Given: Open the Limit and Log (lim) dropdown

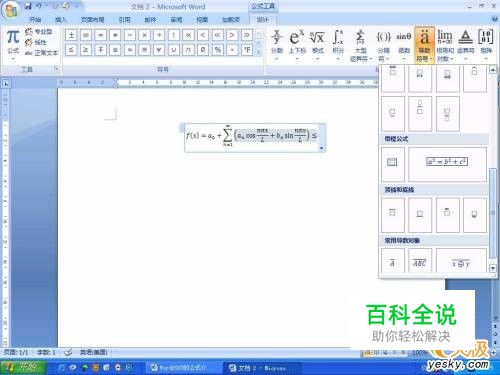Looking at the screenshot, I should [x=445, y=45].
